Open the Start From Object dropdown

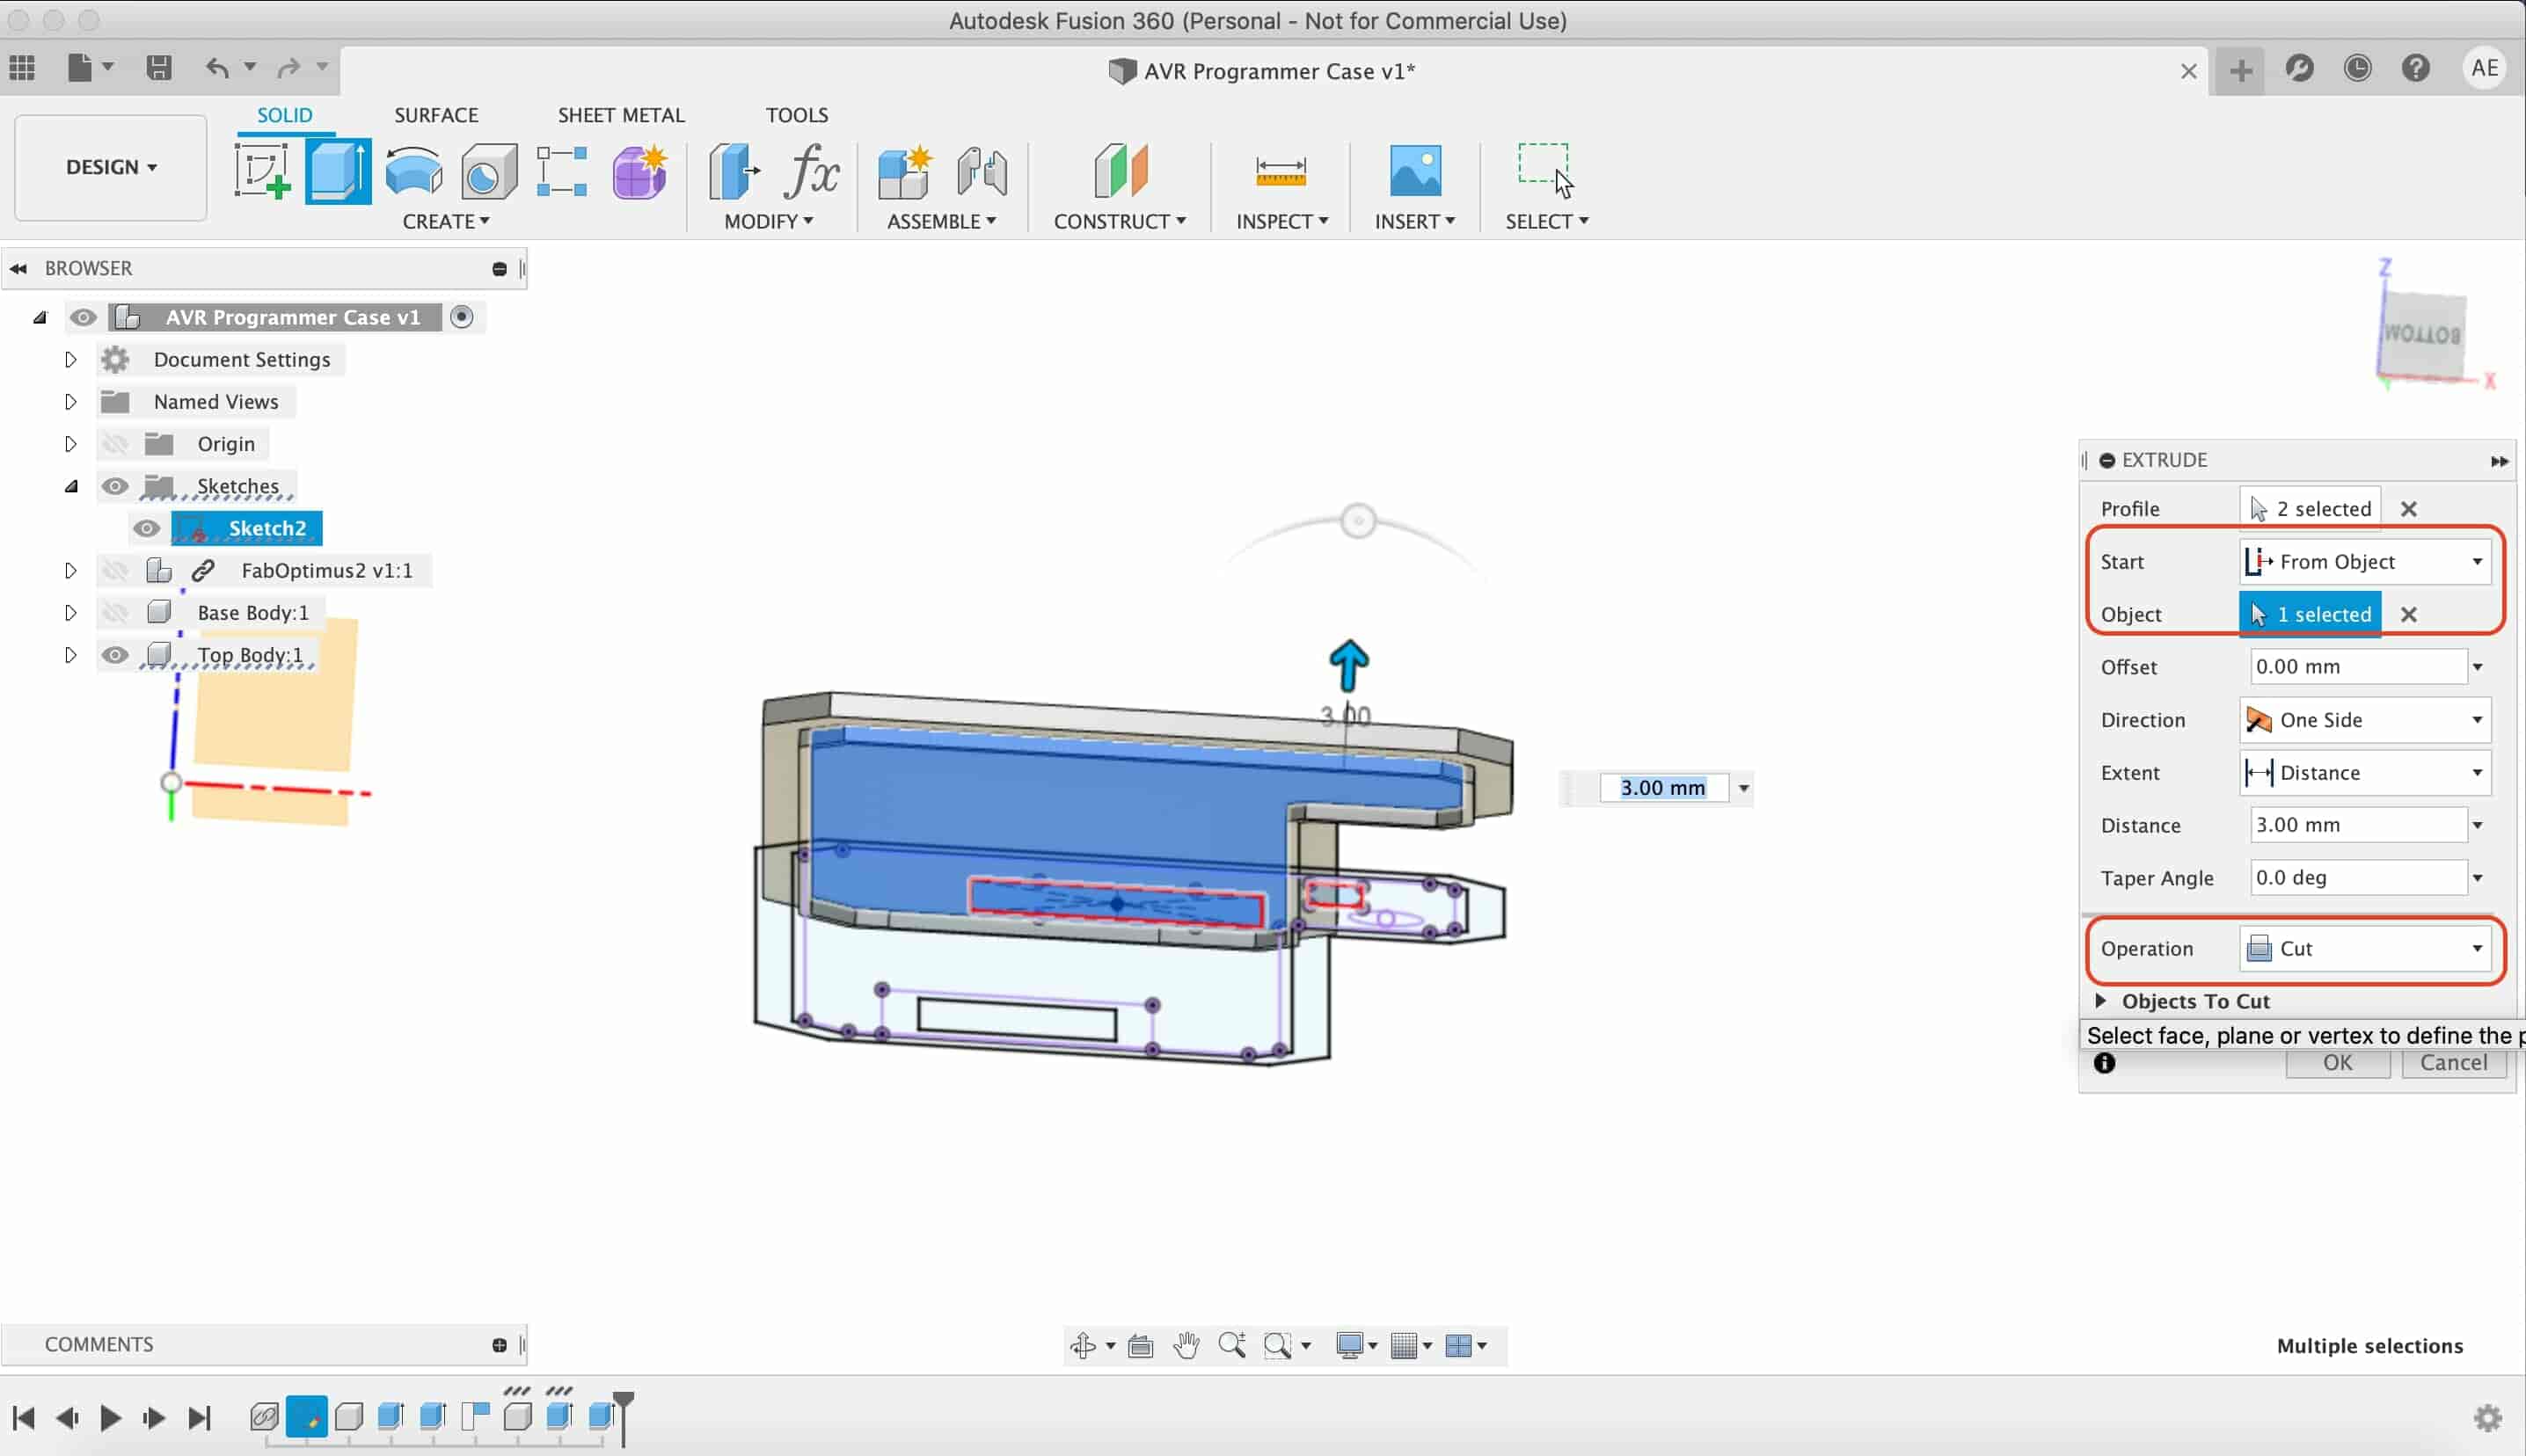[2365, 562]
